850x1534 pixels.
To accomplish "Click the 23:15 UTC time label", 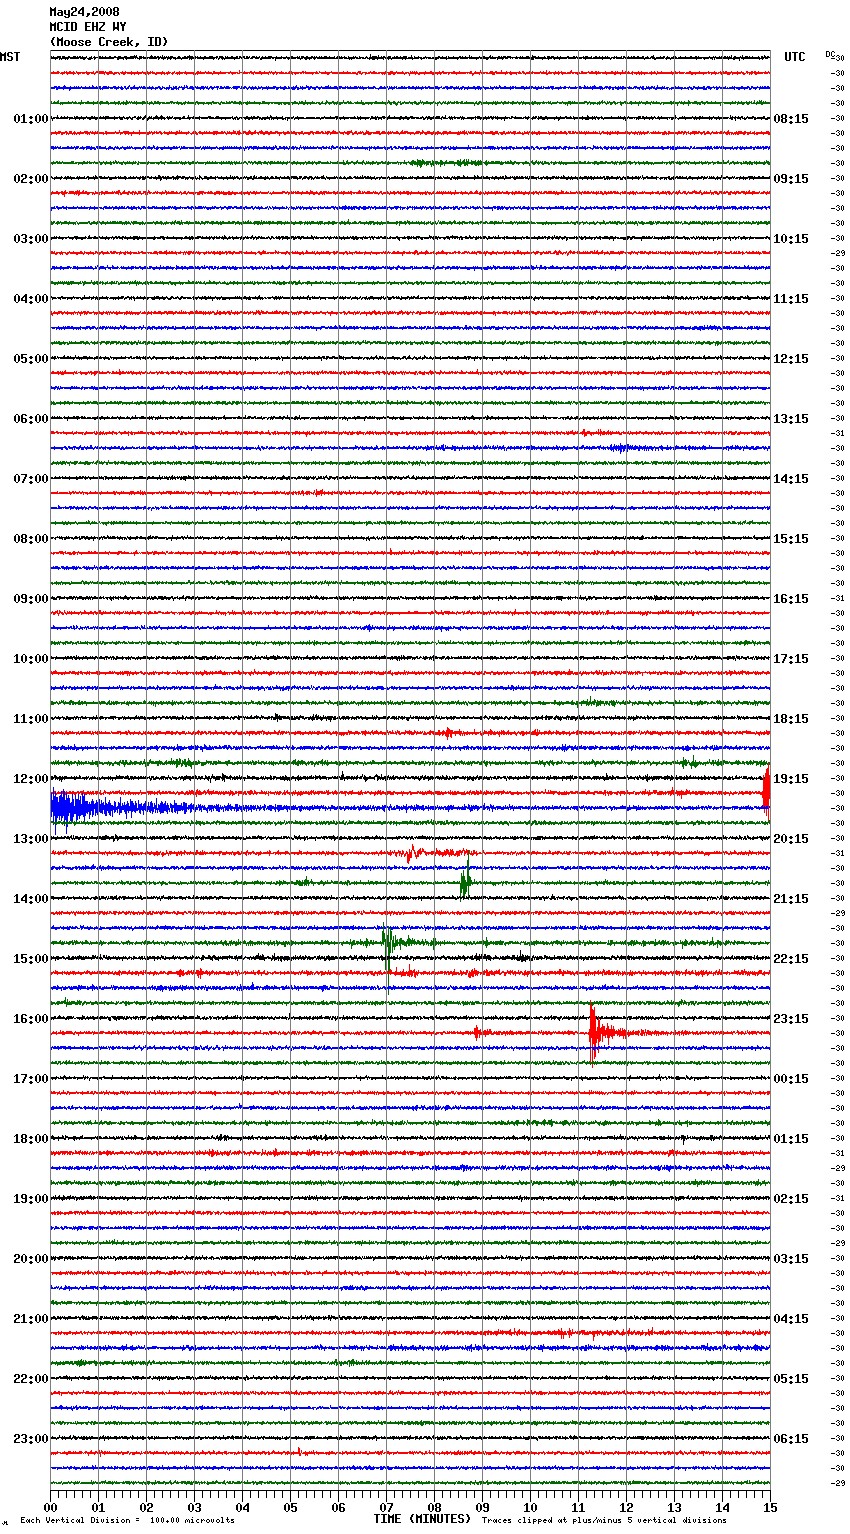I will (791, 1019).
